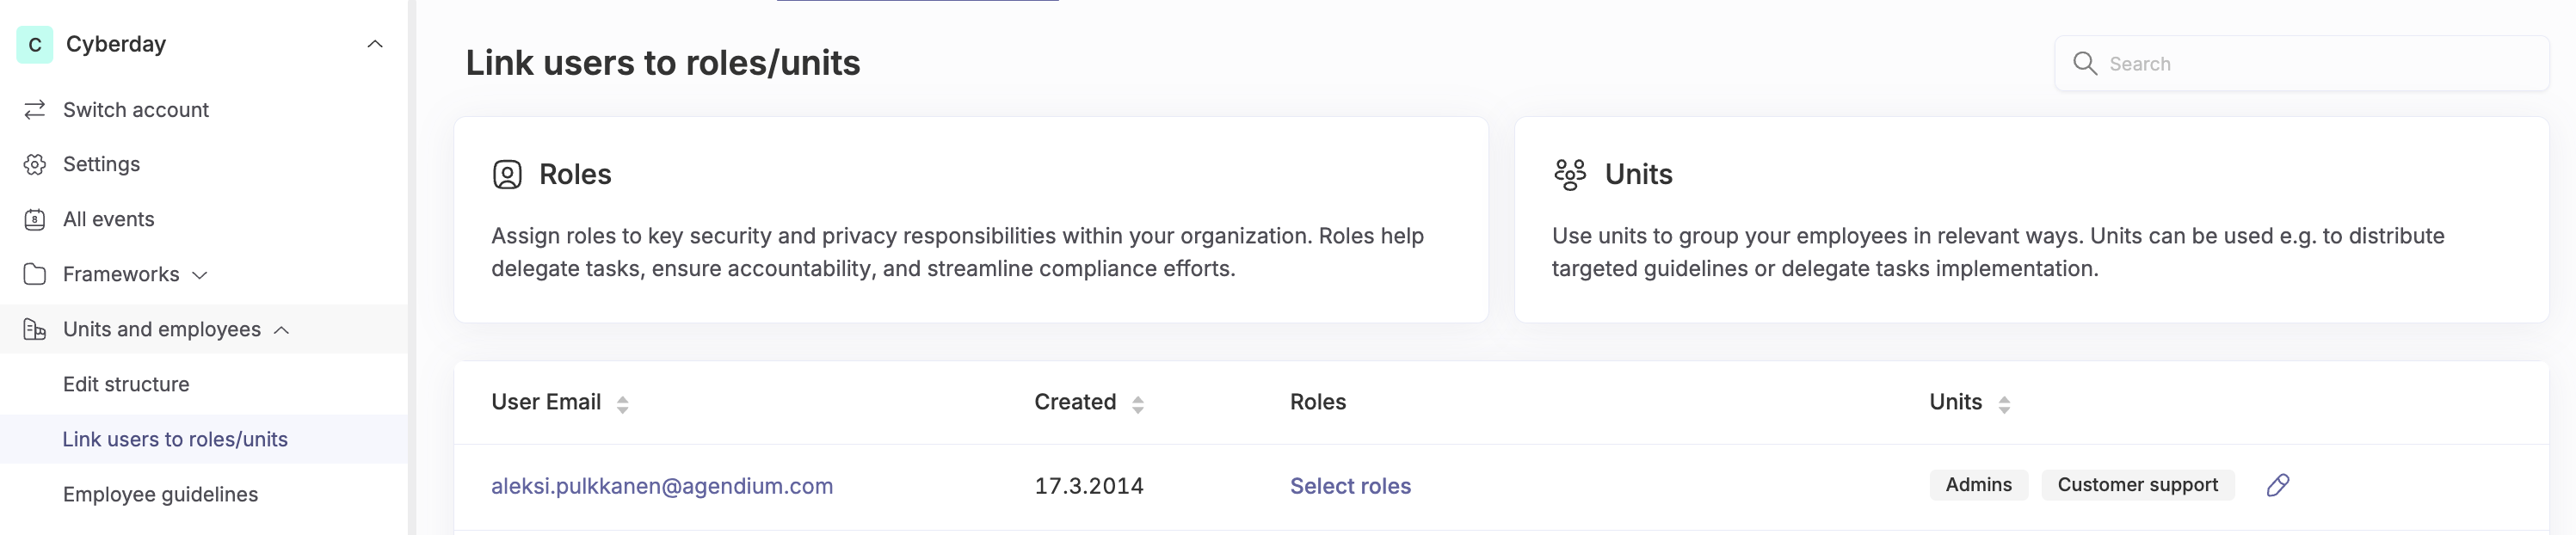Sort table by Created arrows
Viewport: 2576px width, 535px height.
(1137, 404)
